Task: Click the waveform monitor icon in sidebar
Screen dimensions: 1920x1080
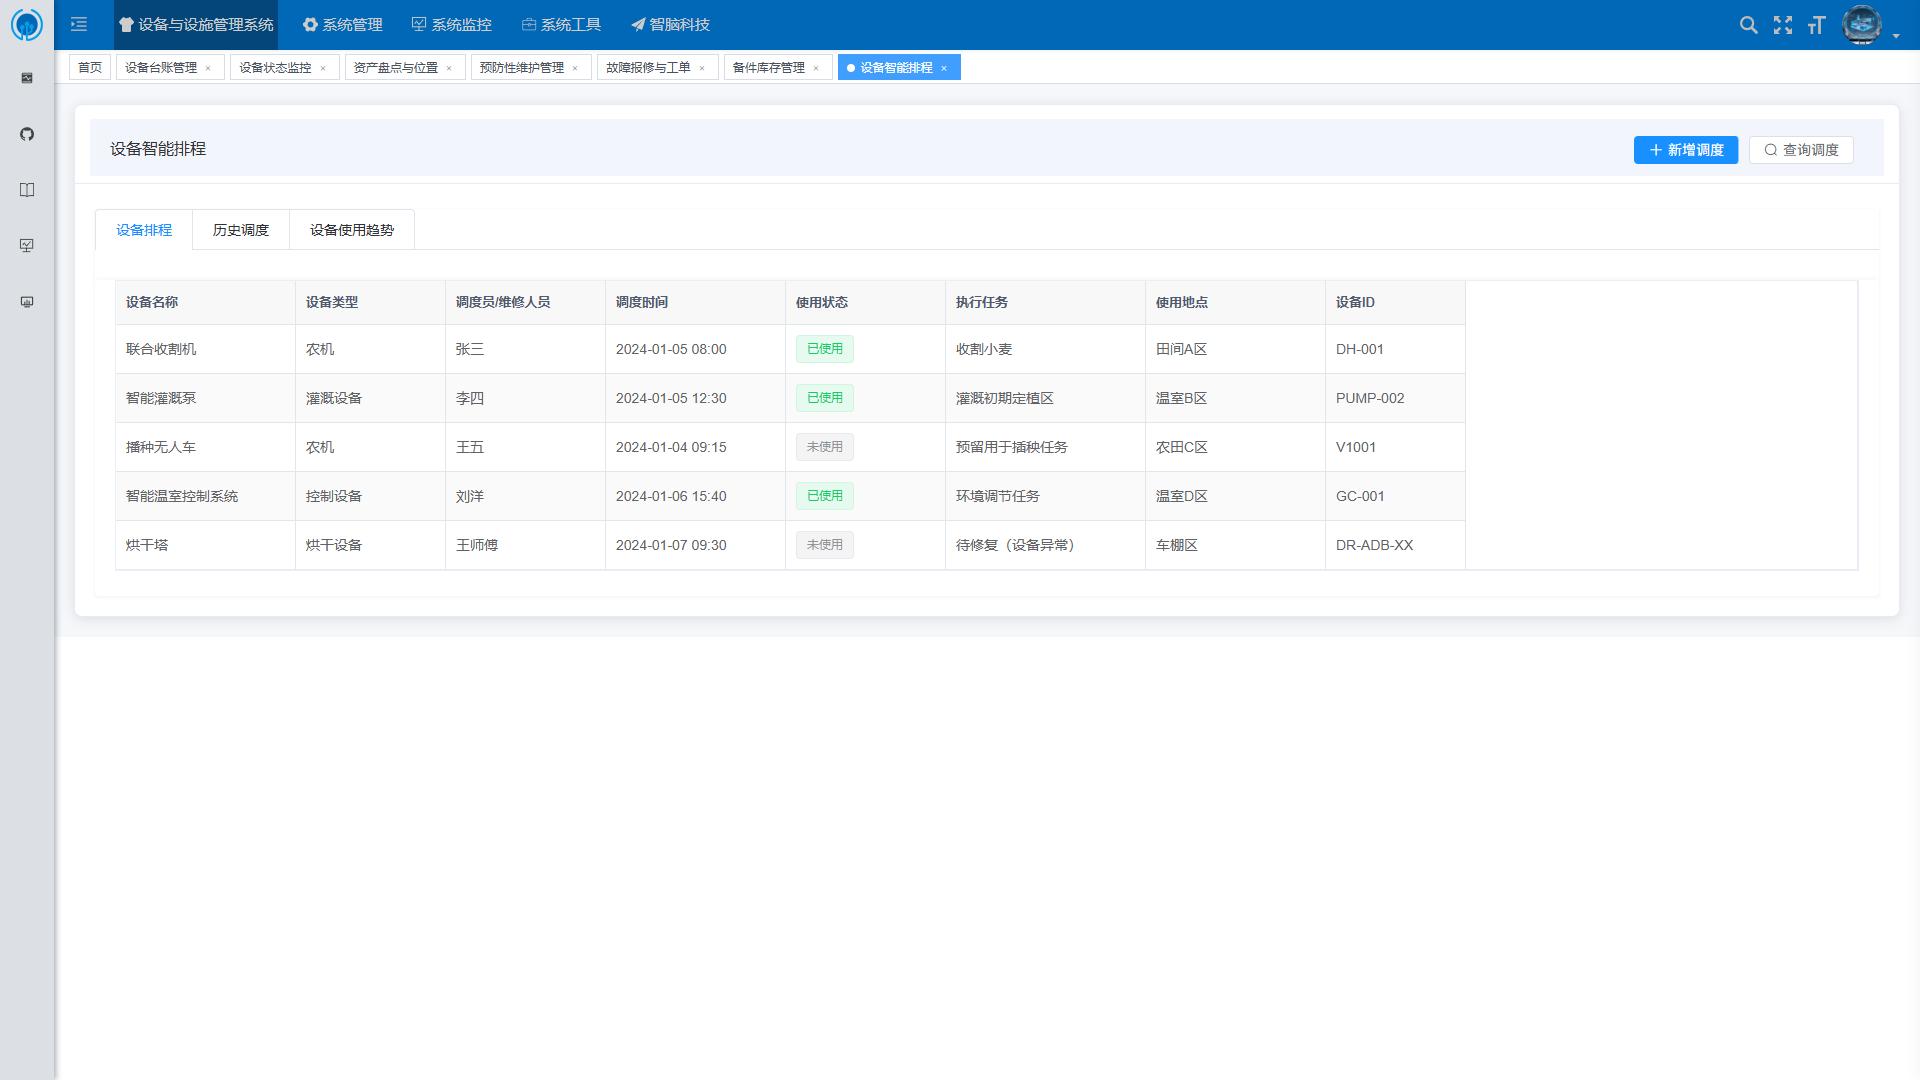Action: [x=27, y=78]
